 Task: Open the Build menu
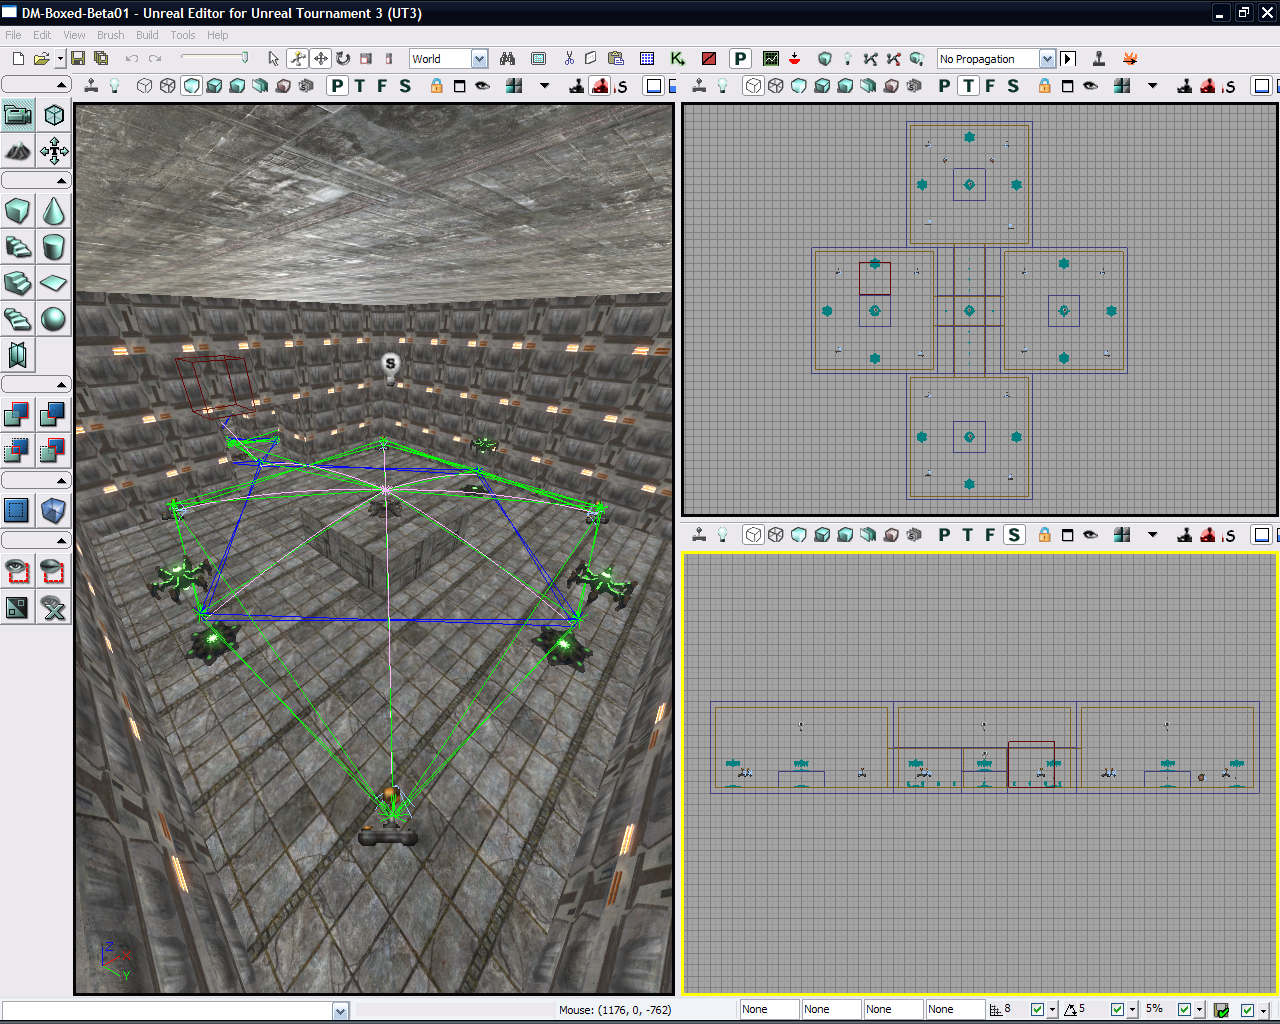coord(146,35)
